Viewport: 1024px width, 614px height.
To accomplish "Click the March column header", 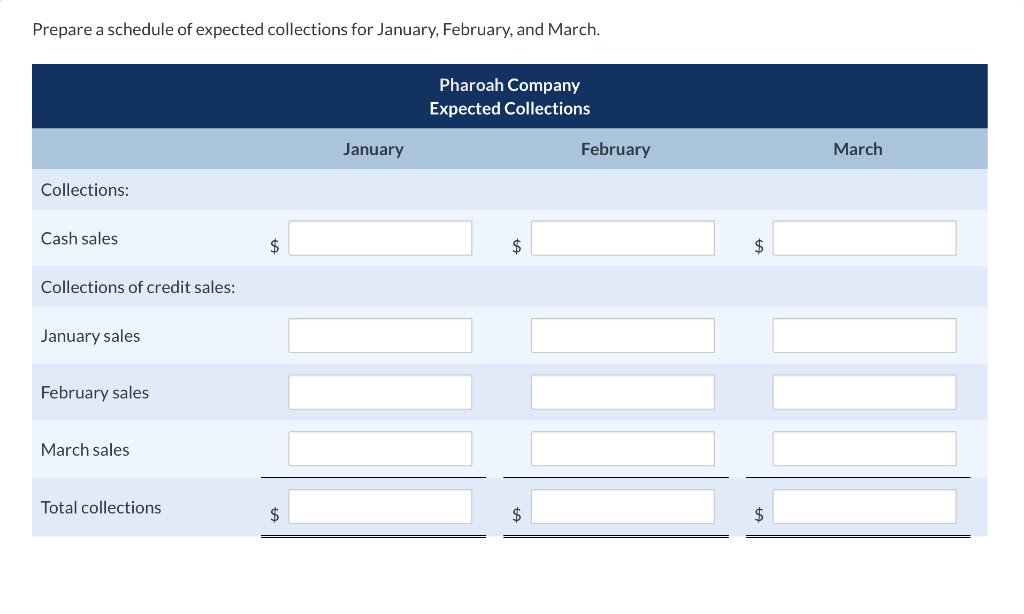I will click(x=857, y=149).
